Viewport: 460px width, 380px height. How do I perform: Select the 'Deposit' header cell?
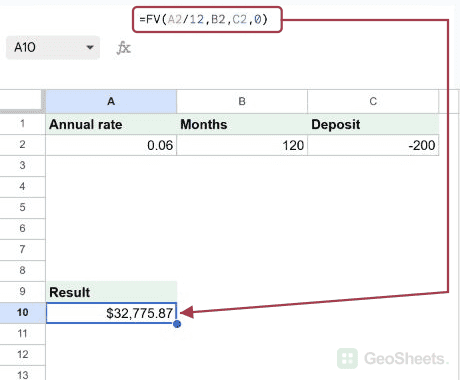coord(373,124)
